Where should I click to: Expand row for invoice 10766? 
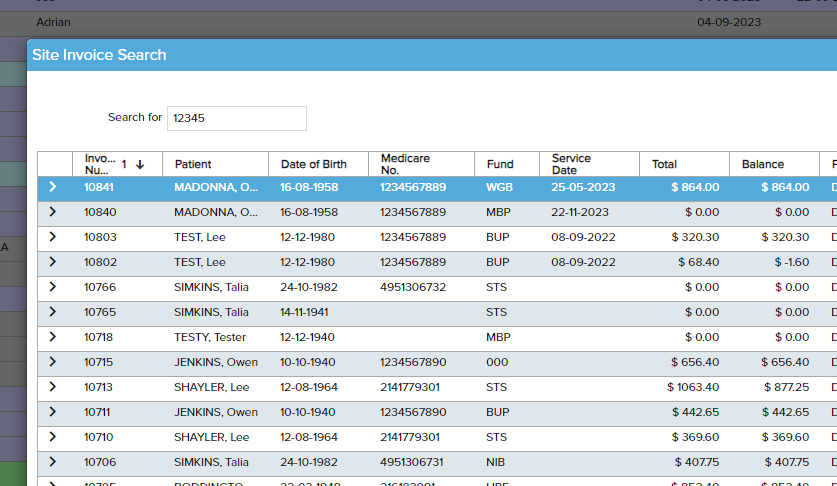[x=52, y=287]
